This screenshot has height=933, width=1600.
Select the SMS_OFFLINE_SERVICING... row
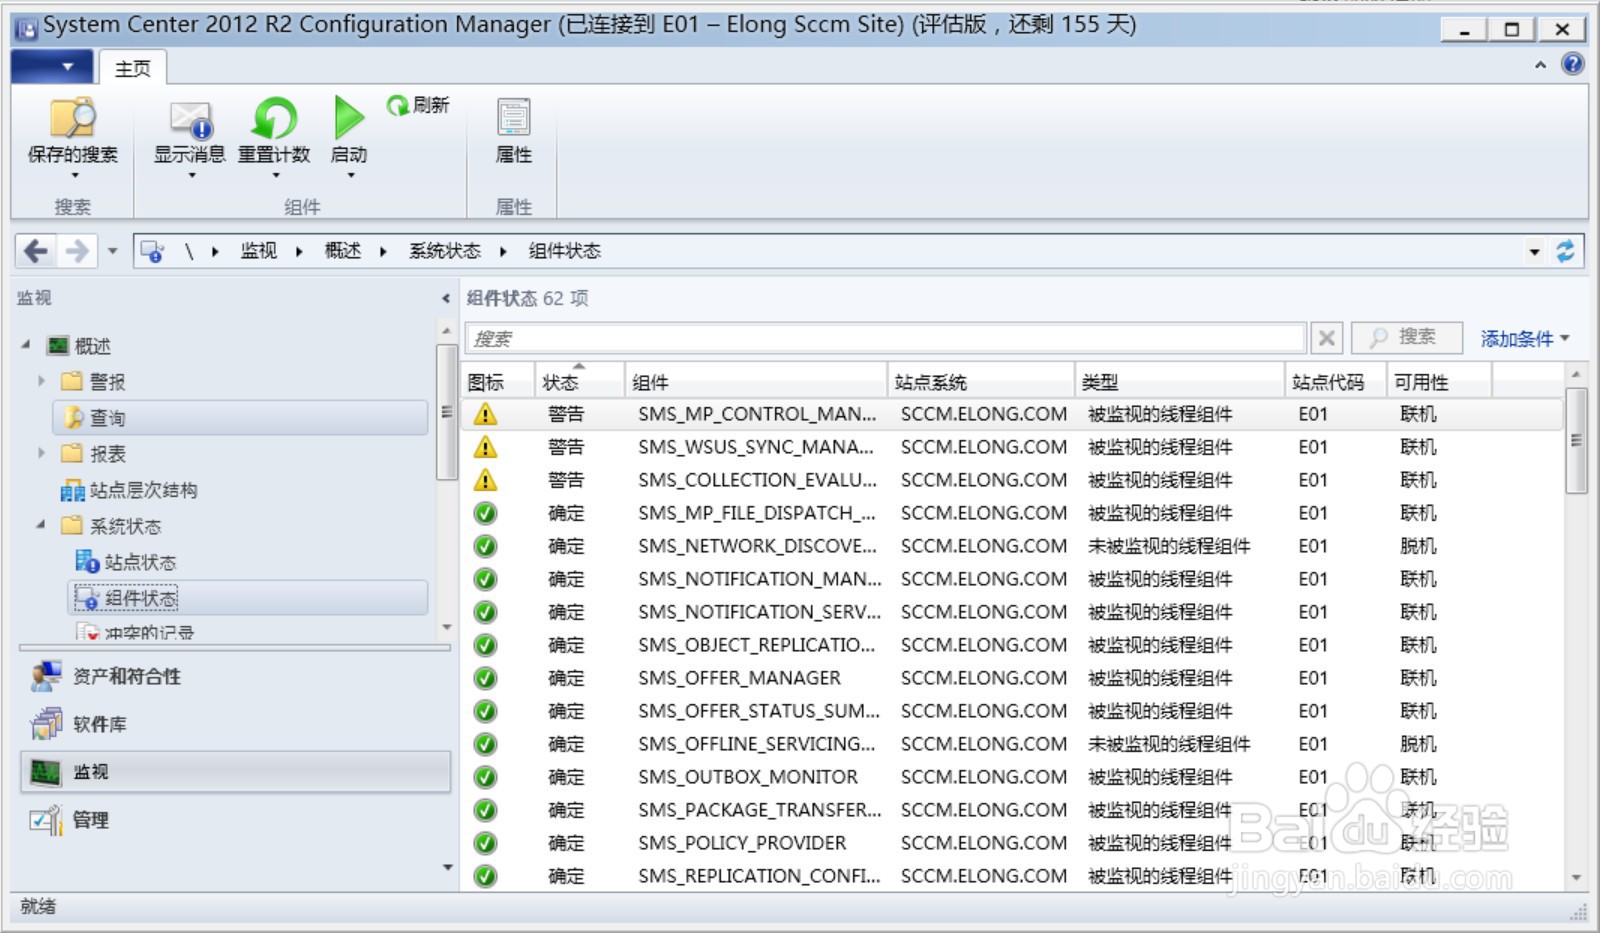(x=1013, y=744)
